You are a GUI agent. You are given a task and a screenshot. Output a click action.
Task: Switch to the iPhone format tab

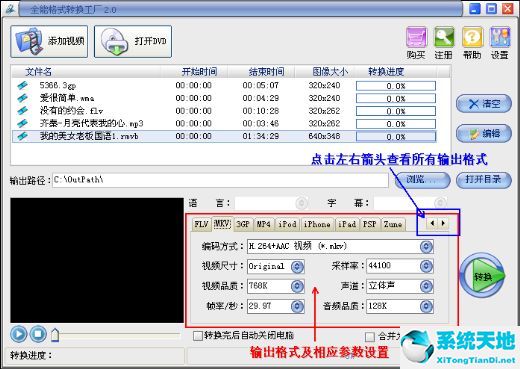point(317,224)
